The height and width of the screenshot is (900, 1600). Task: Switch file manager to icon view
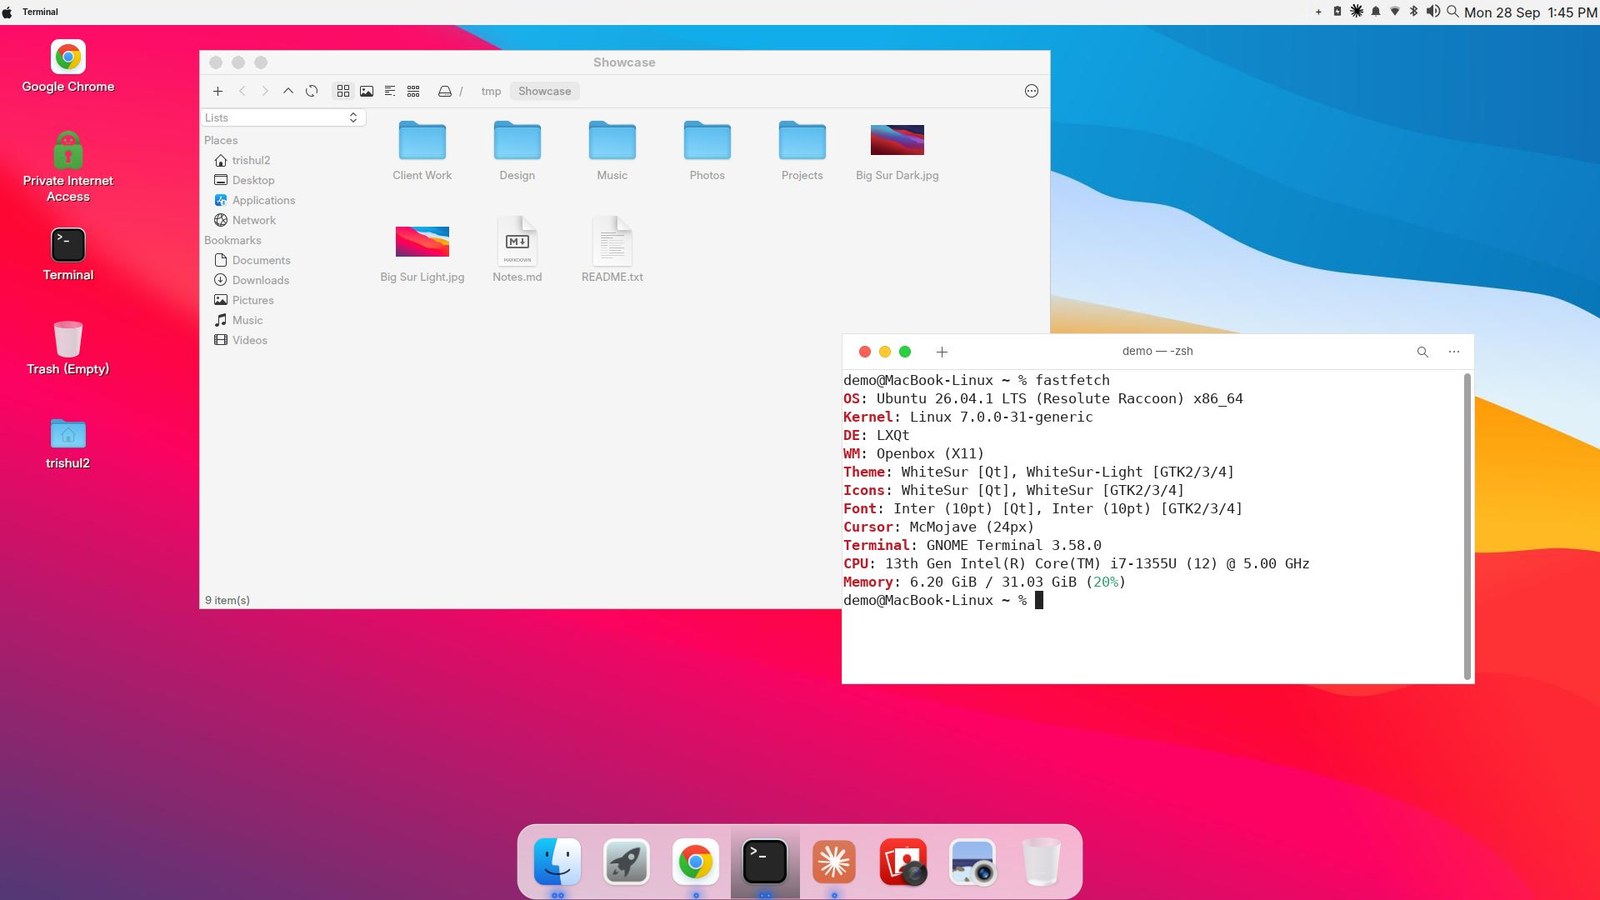[x=343, y=91]
